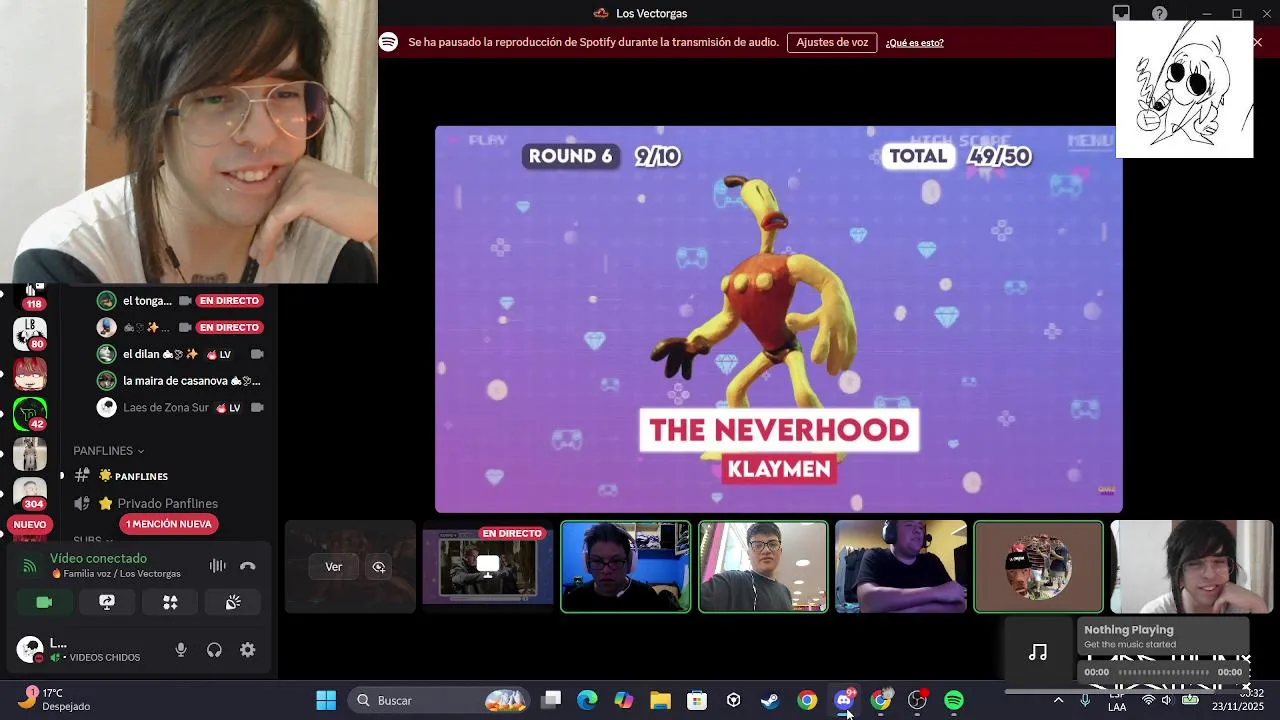Click the music note widget icon
The width and height of the screenshot is (1280, 720).
tap(1038, 652)
